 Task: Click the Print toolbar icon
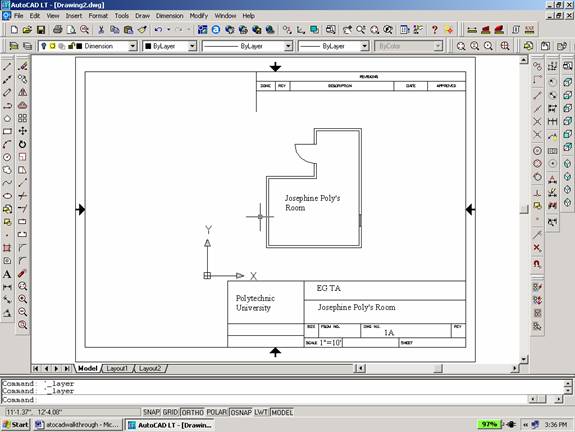coord(58,30)
